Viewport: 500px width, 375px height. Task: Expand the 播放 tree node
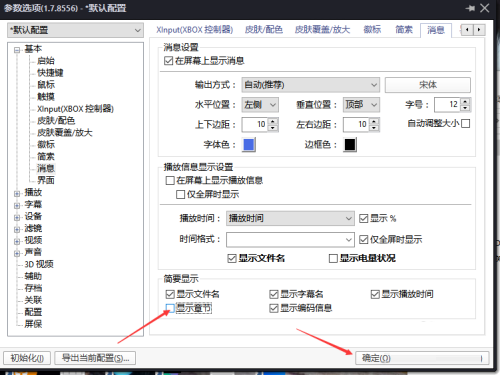point(17,194)
